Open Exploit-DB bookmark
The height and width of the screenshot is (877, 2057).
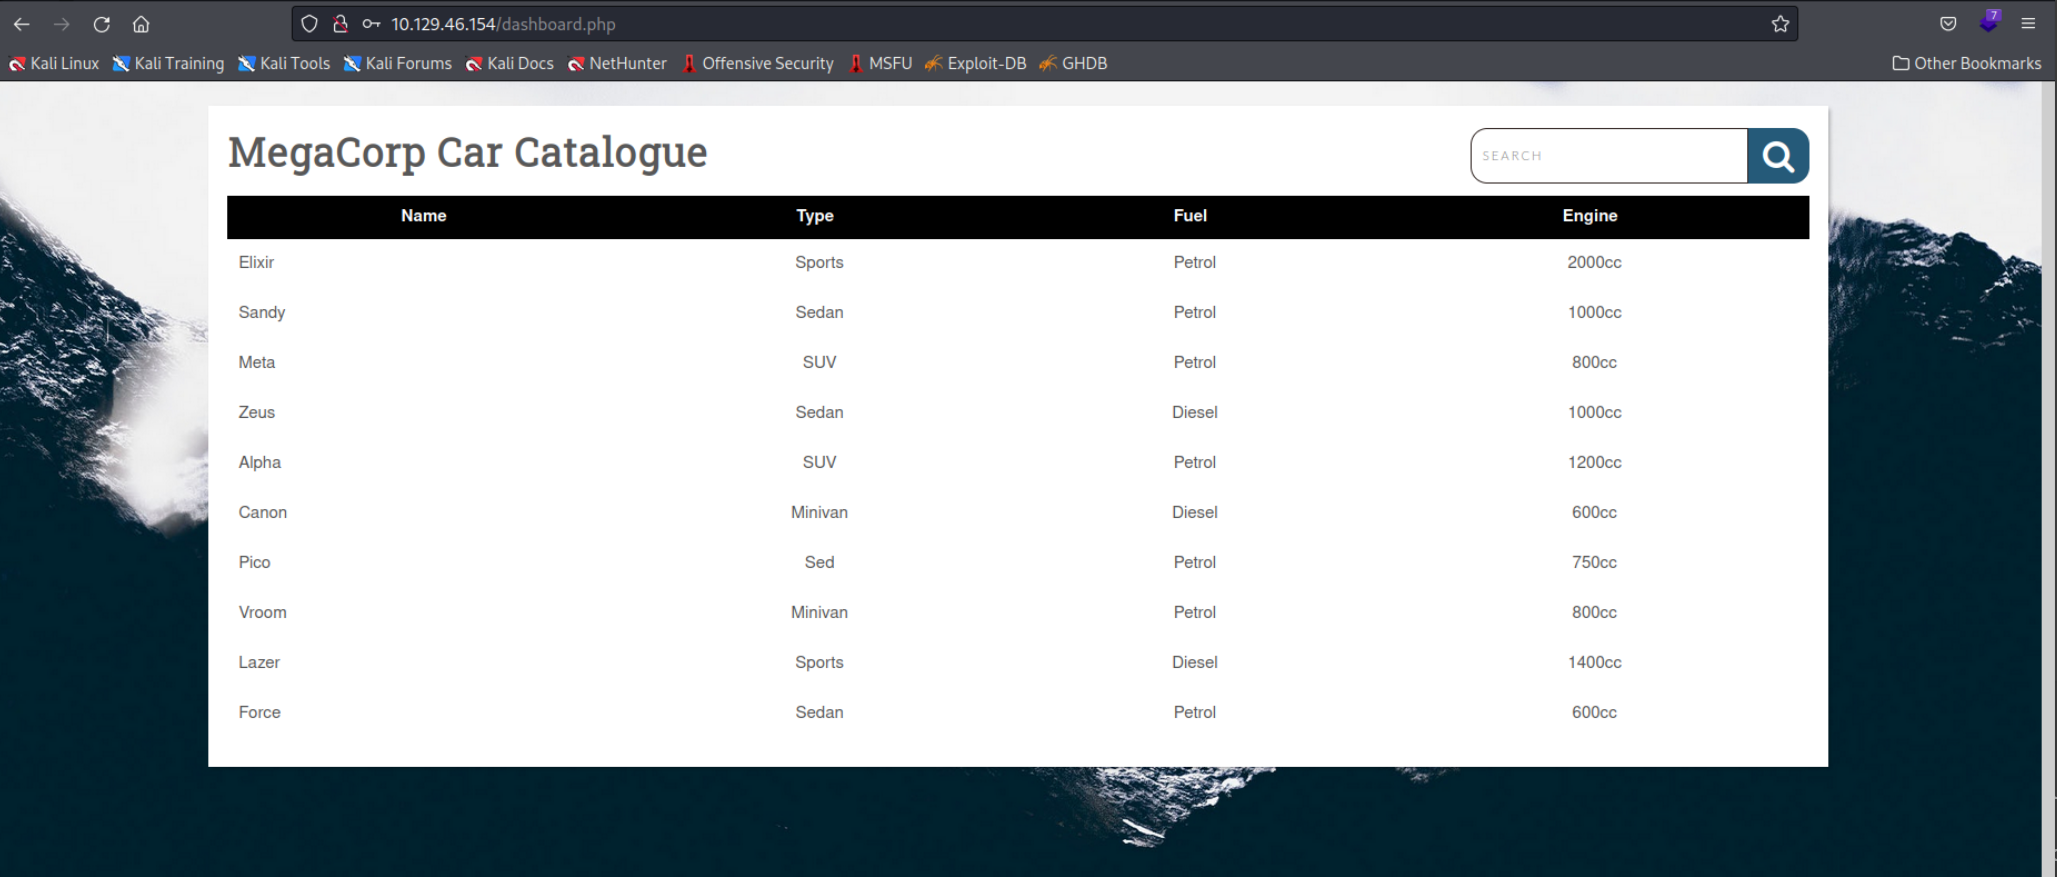pos(976,63)
